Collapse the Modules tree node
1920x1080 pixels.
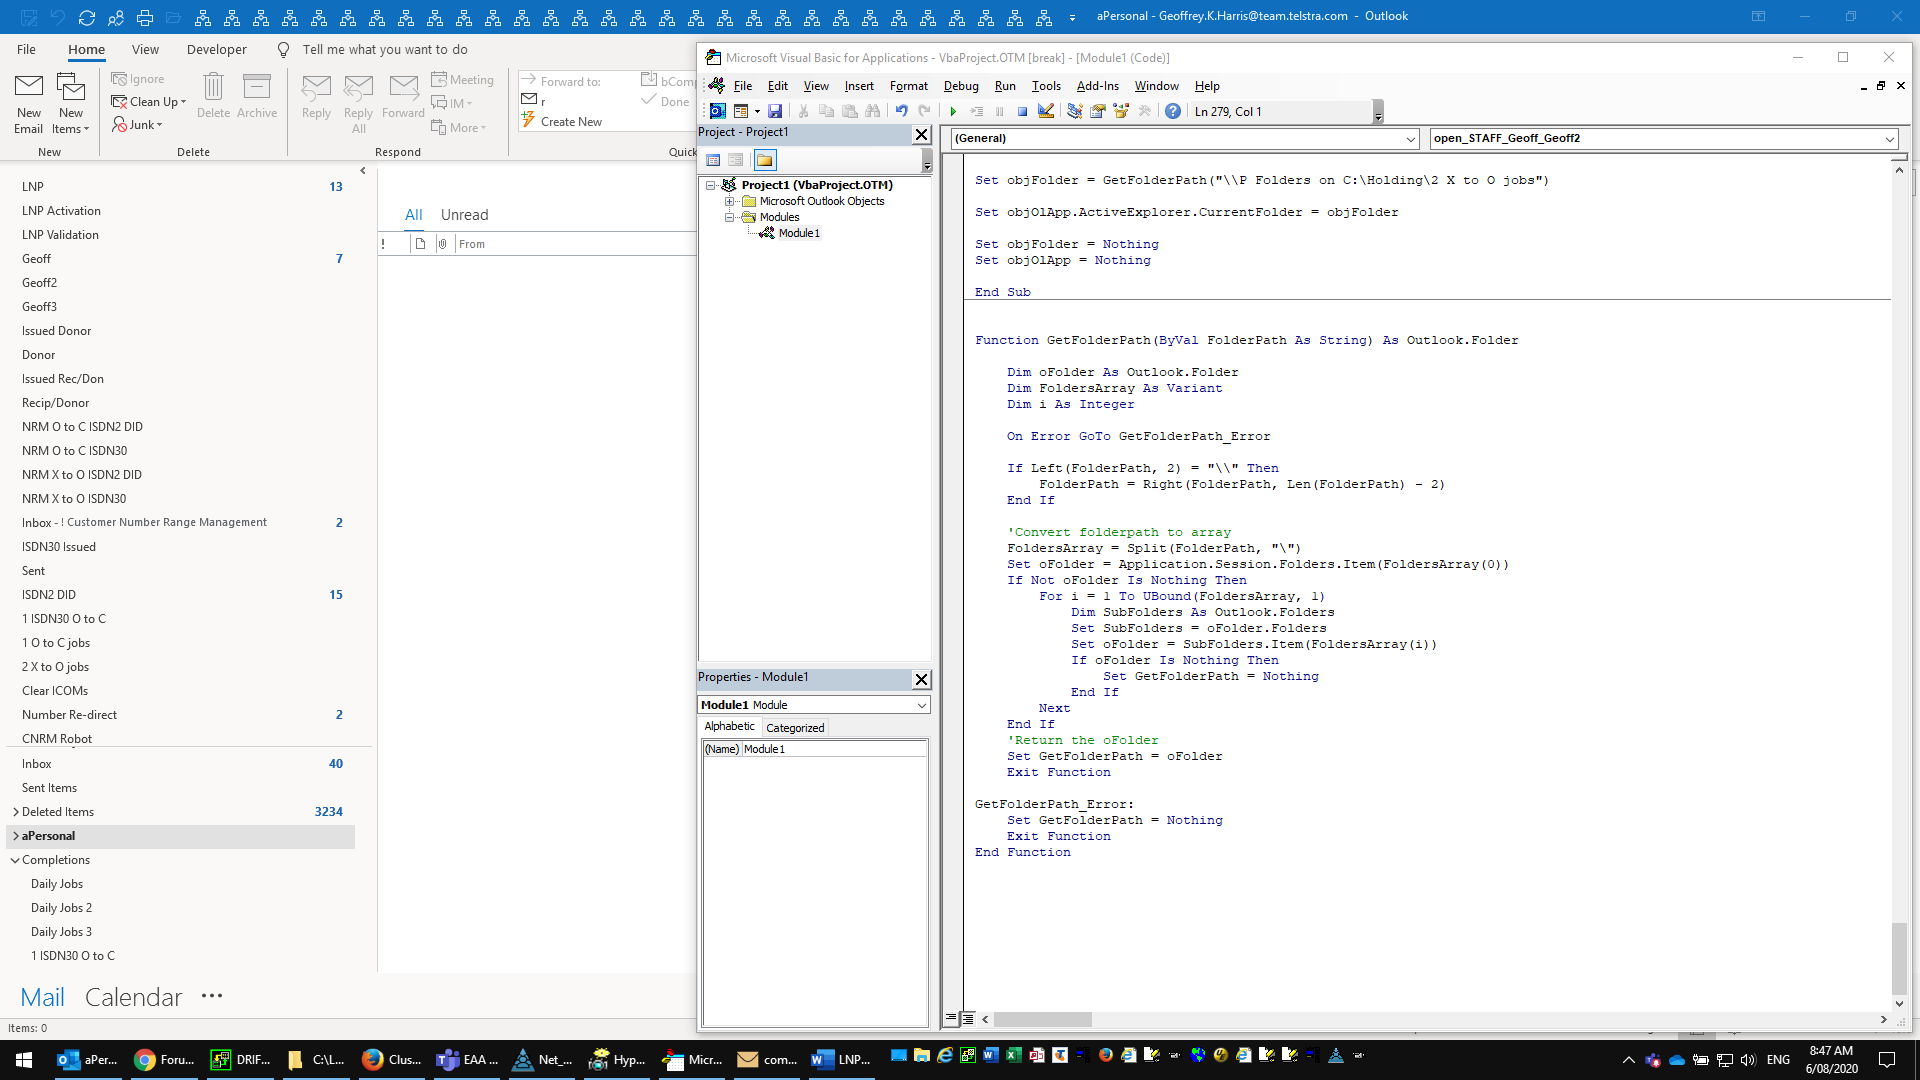pos(729,217)
